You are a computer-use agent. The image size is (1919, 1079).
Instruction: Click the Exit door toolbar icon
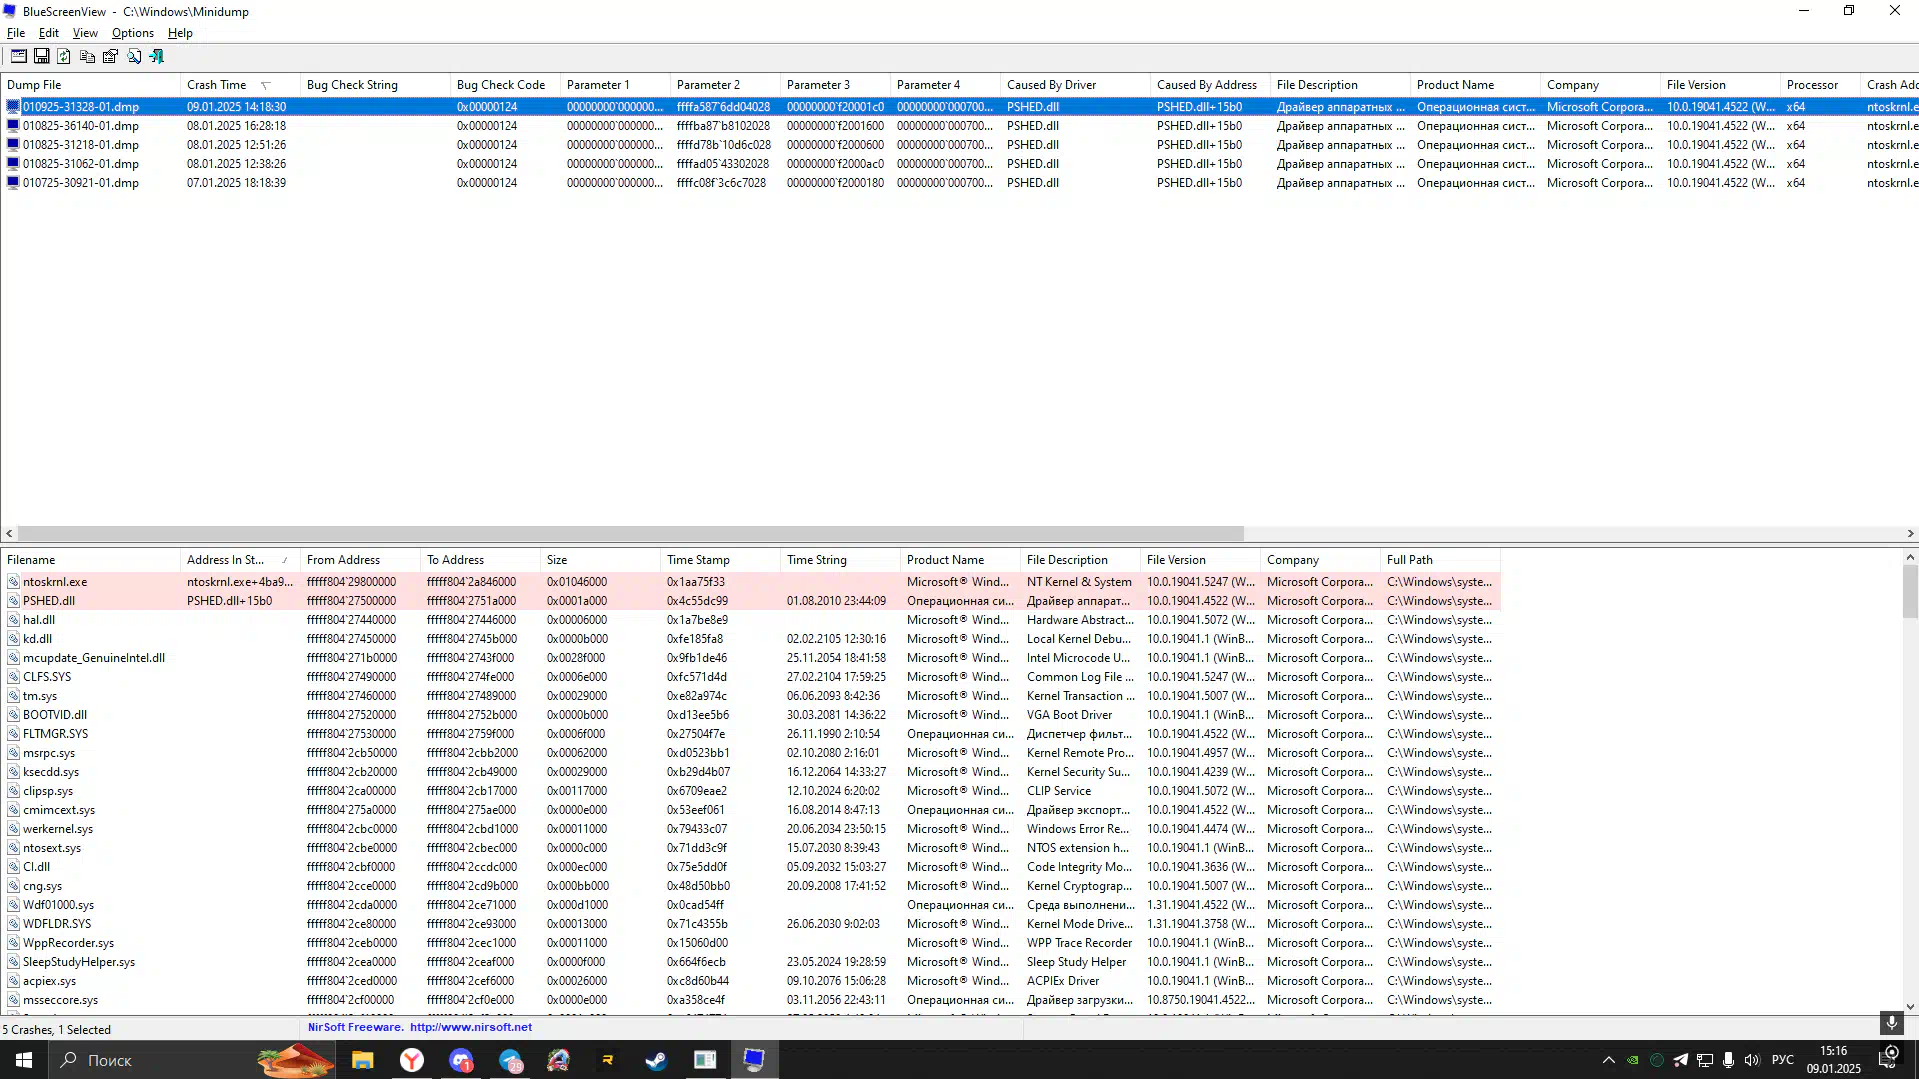pyautogui.click(x=157, y=56)
